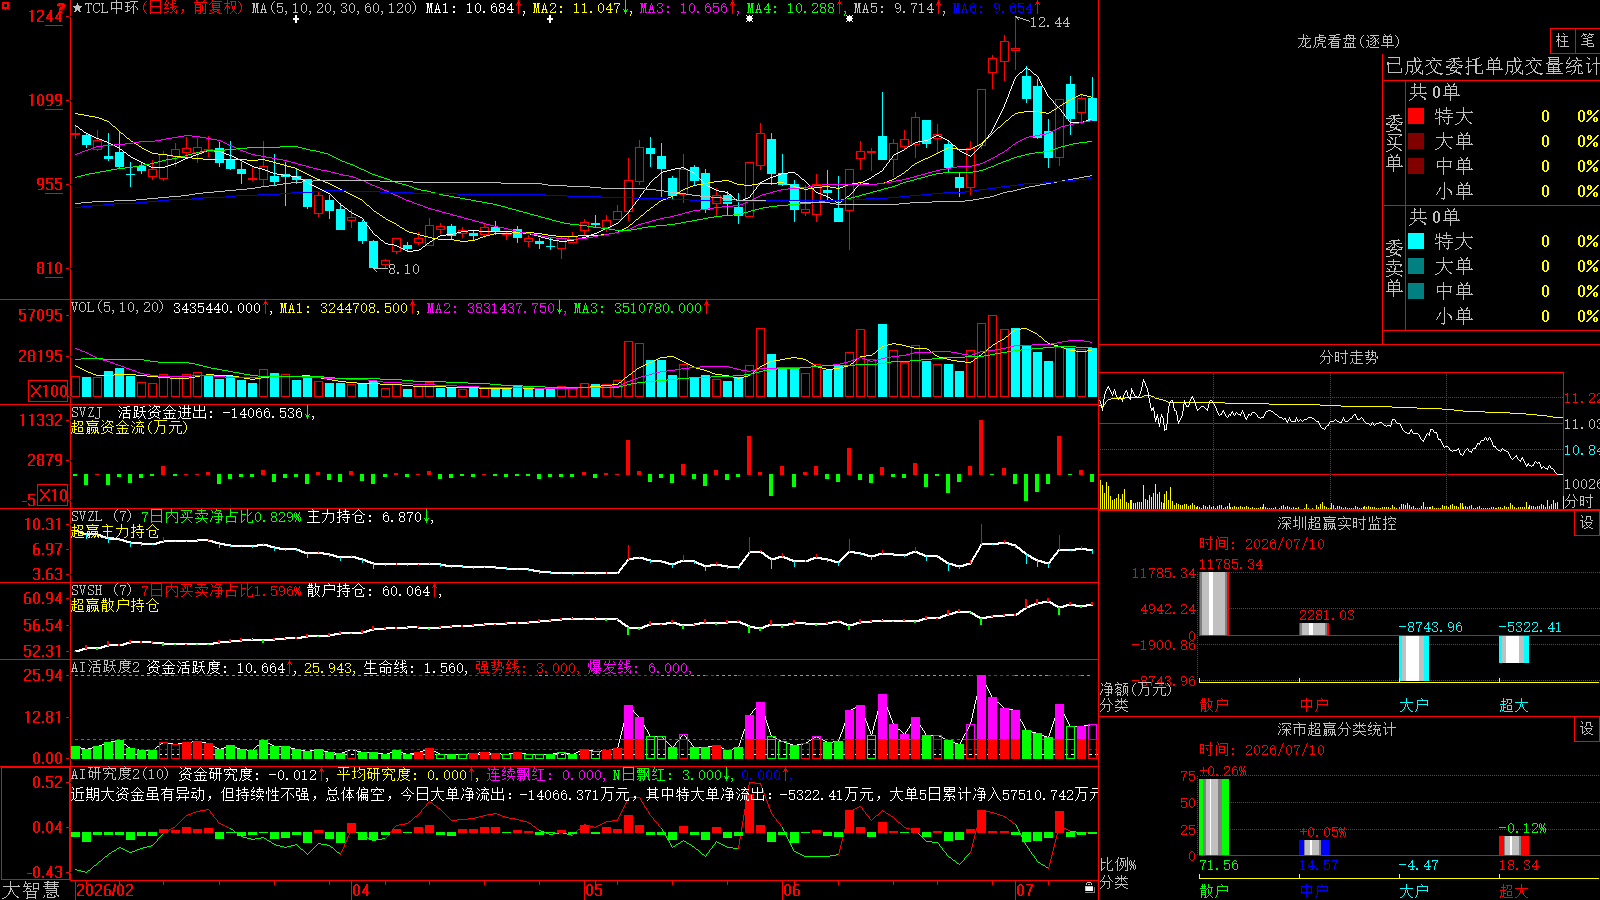This screenshot has height=900, width=1600.
Task: Click the 06 month marker on the time axis
Action: (792, 890)
